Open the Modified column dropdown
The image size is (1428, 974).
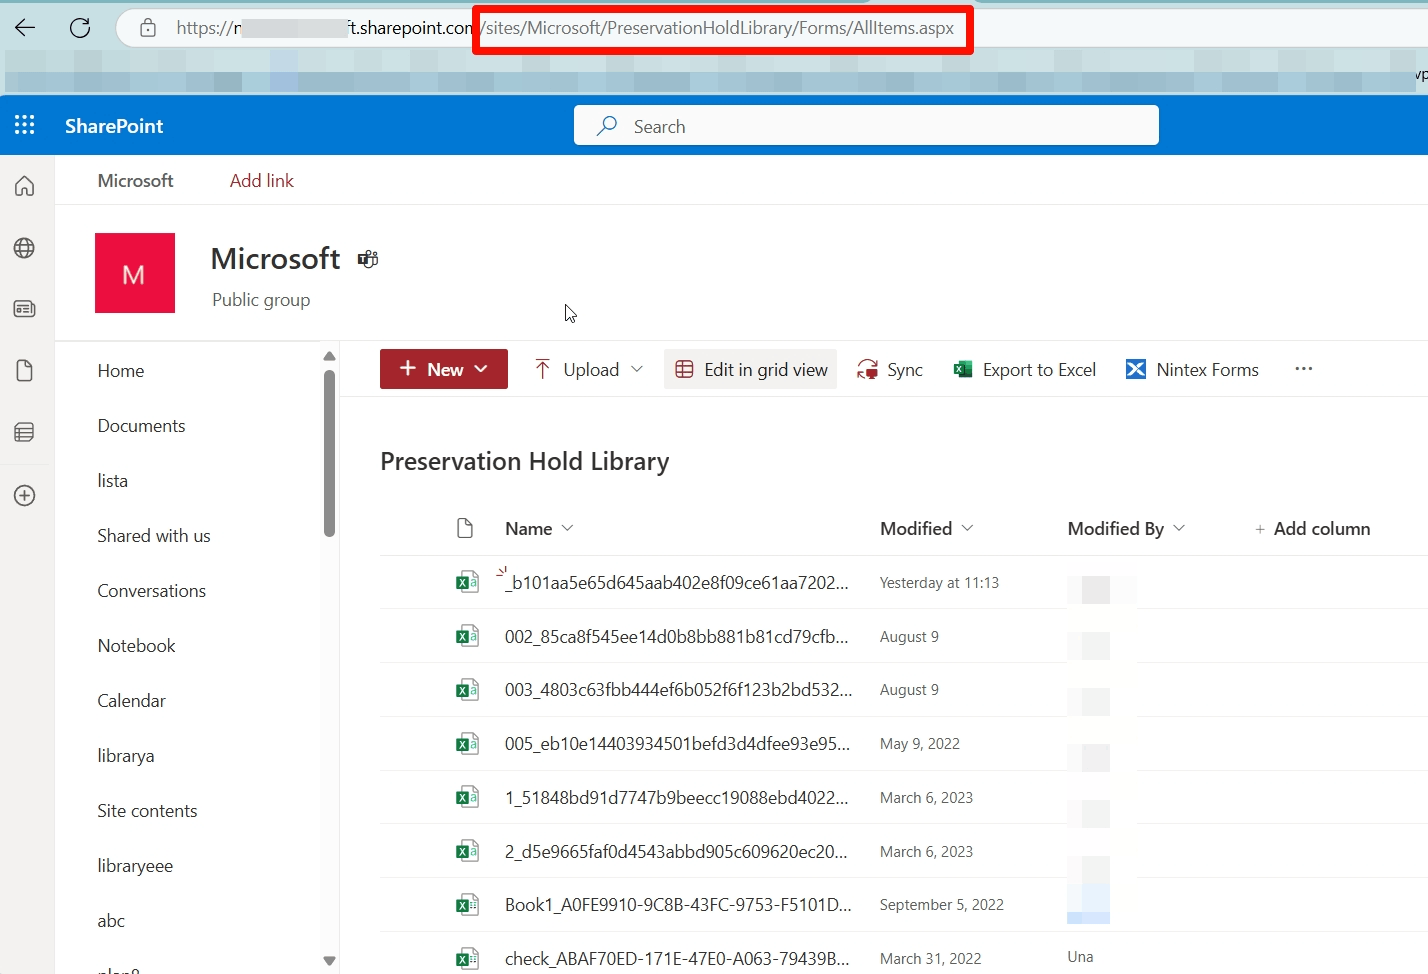click(x=967, y=528)
